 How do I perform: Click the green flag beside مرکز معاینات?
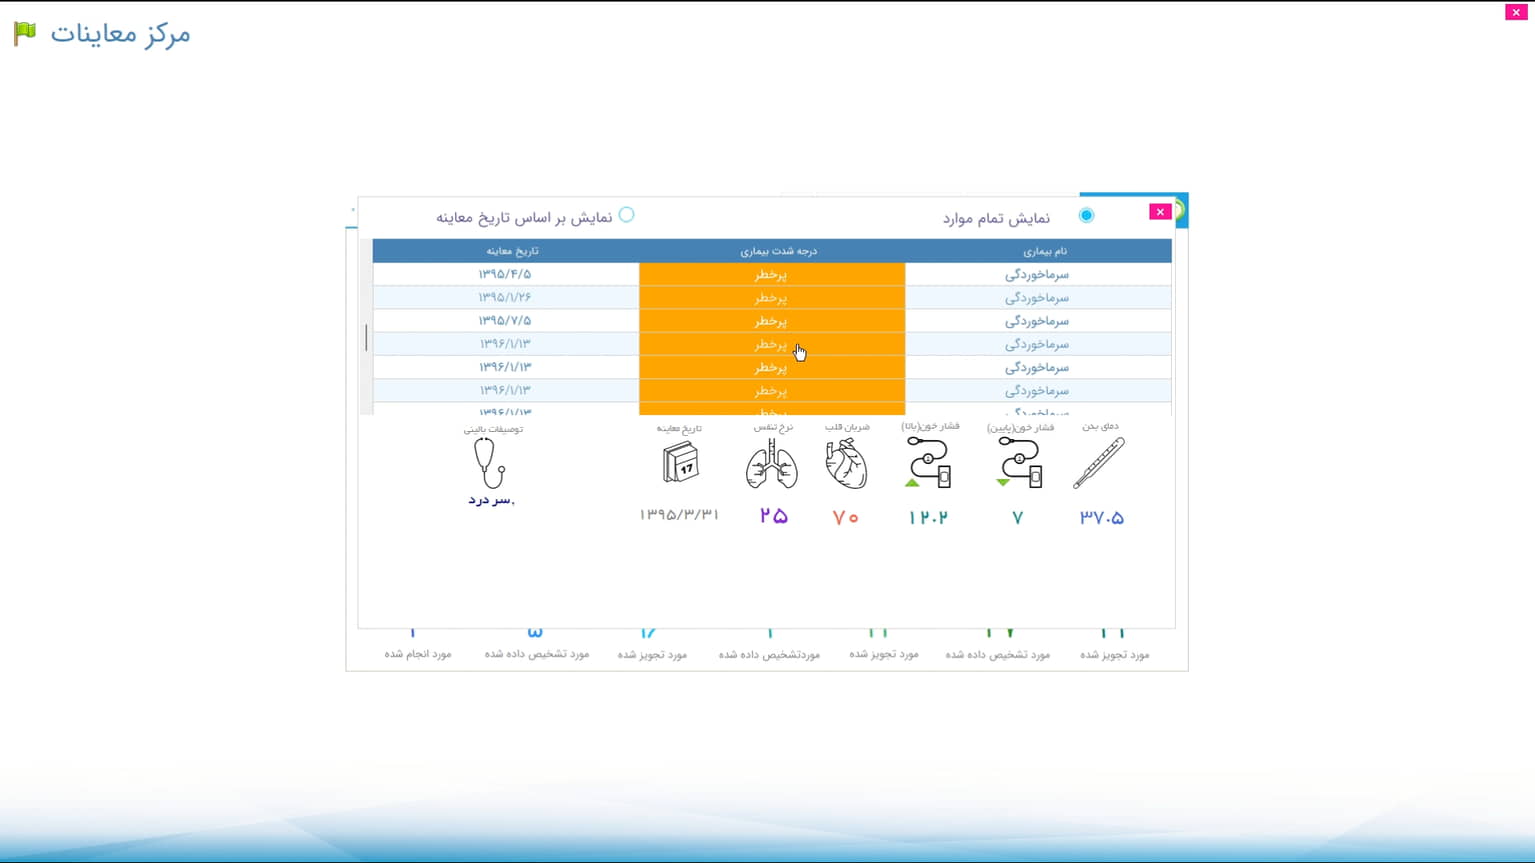[25, 33]
